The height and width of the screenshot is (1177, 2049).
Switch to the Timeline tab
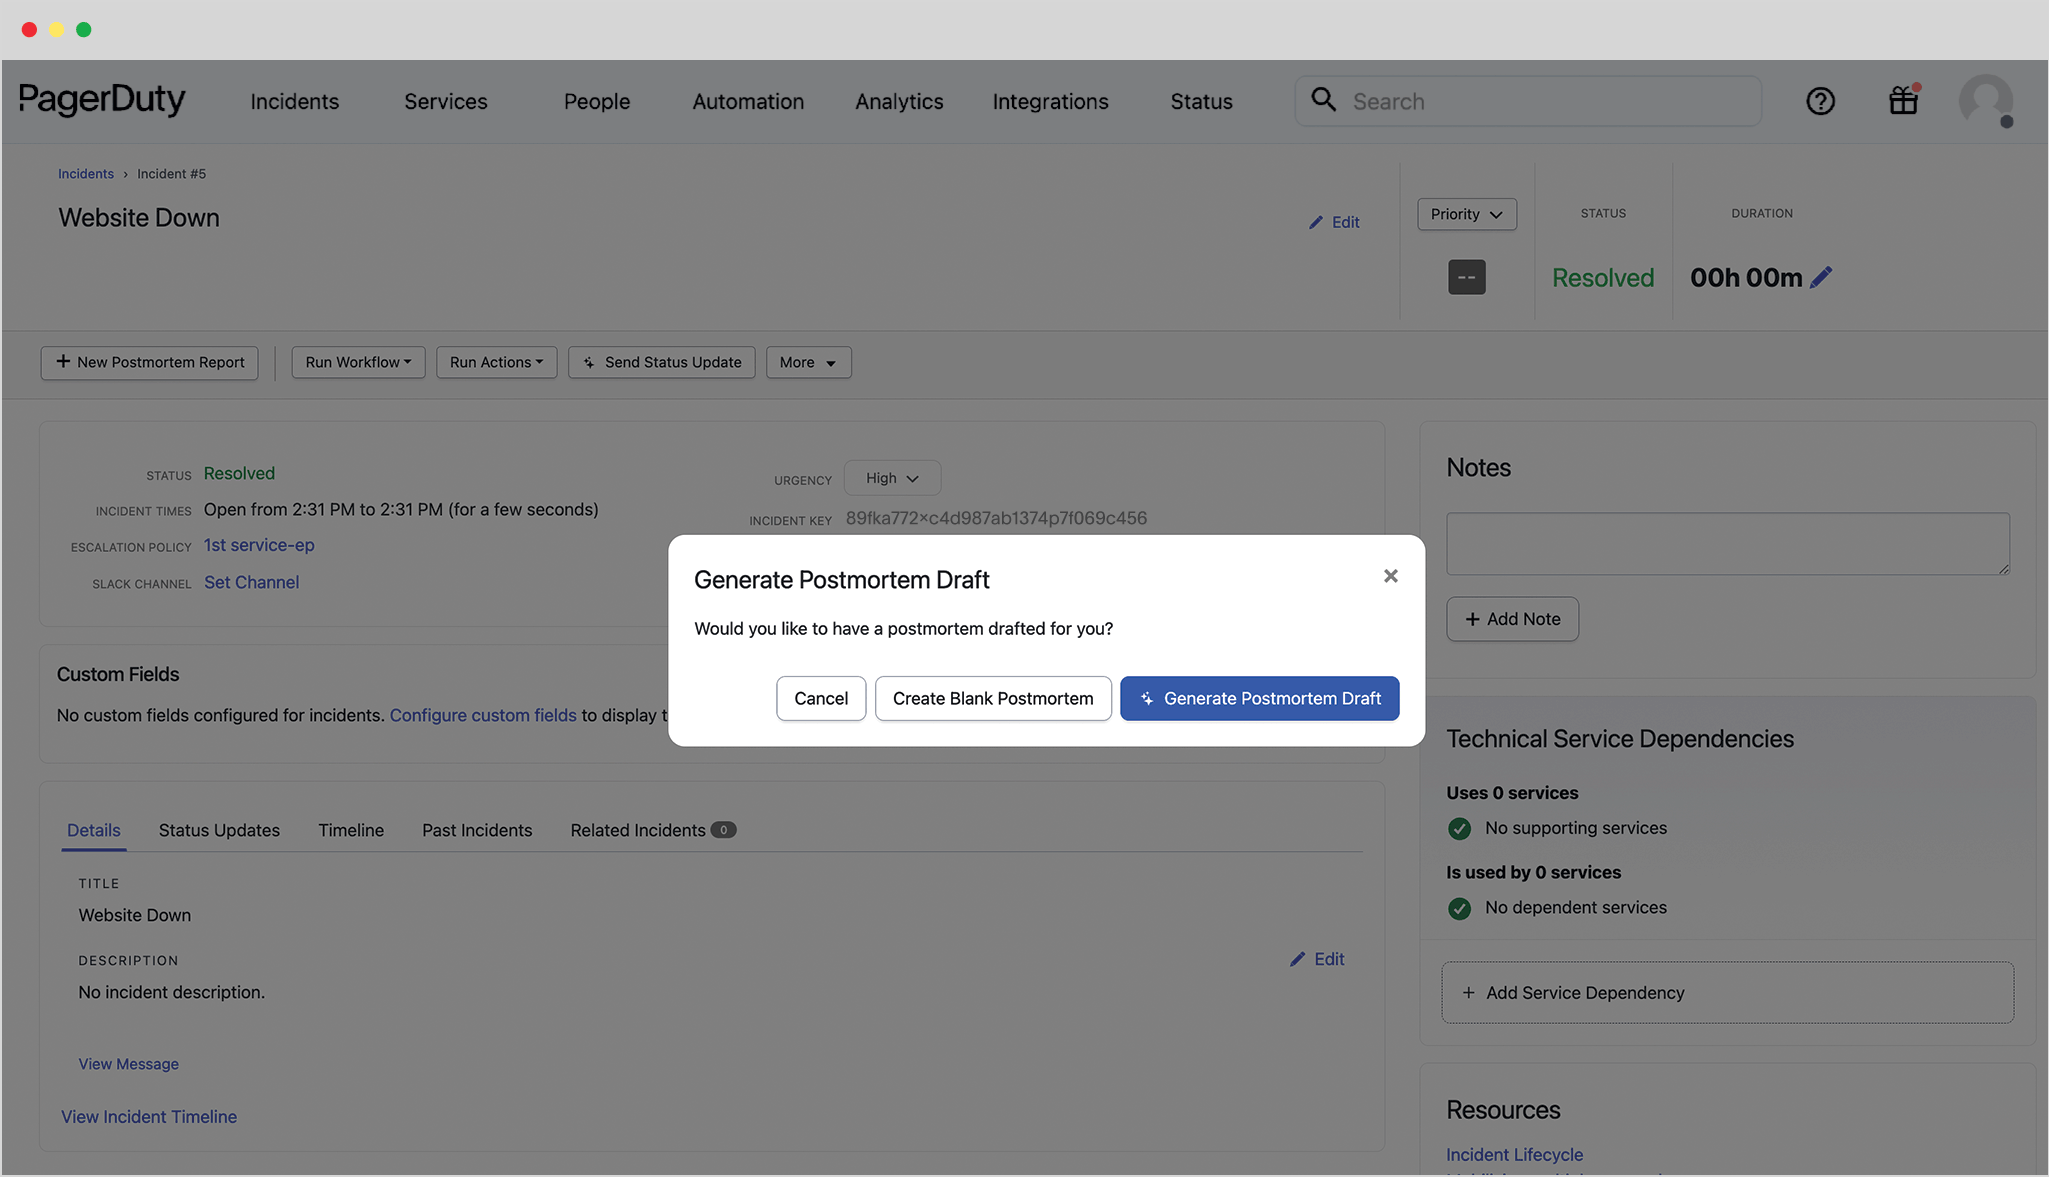[351, 830]
